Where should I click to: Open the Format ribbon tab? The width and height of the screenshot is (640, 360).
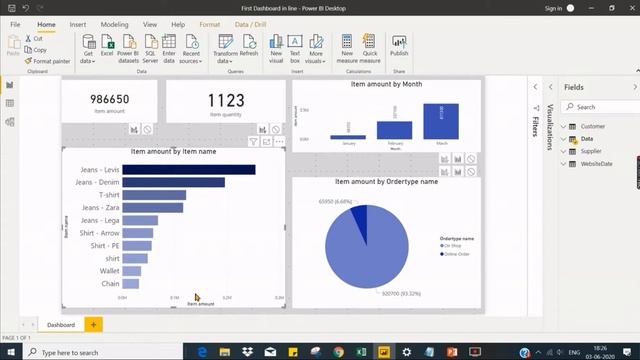point(209,24)
